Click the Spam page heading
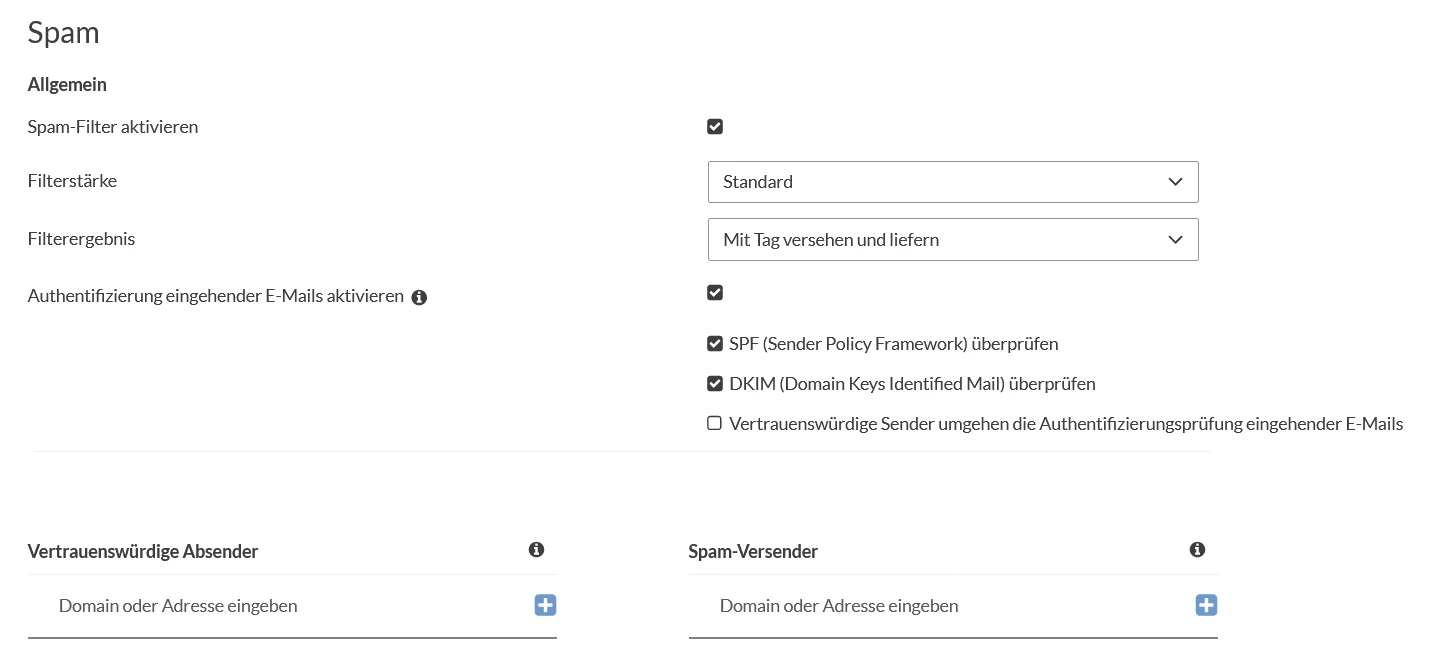This screenshot has width=1435, height=652. tap(63, 33)
